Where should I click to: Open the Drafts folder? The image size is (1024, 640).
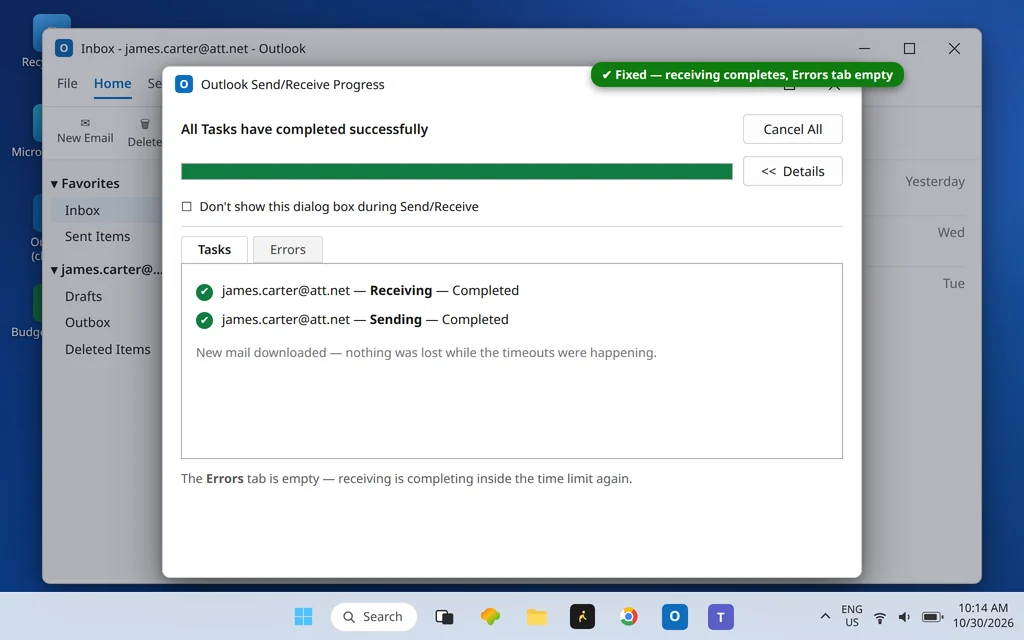[x=84, y=296]
